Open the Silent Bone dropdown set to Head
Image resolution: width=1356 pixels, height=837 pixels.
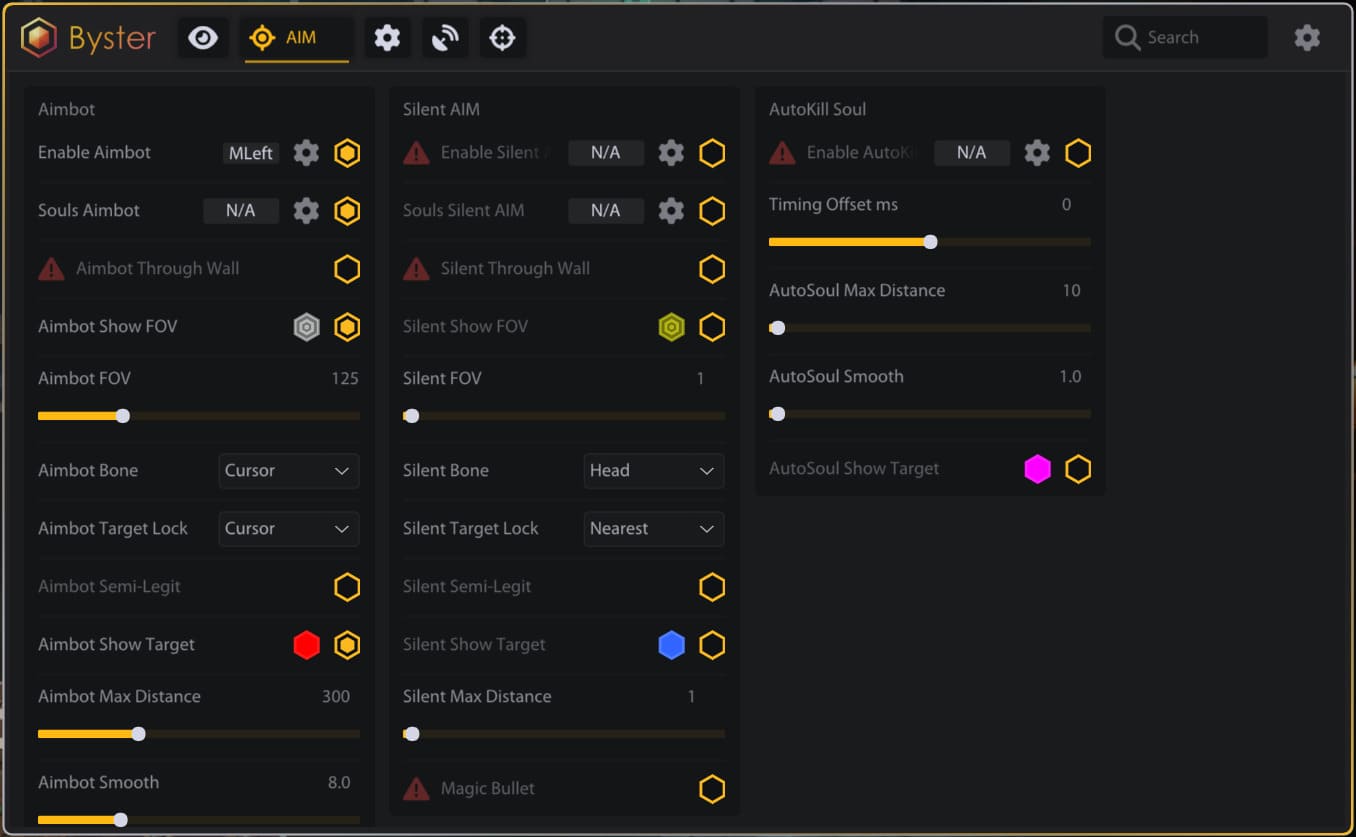pyautogui.click(x=653, y=471)
